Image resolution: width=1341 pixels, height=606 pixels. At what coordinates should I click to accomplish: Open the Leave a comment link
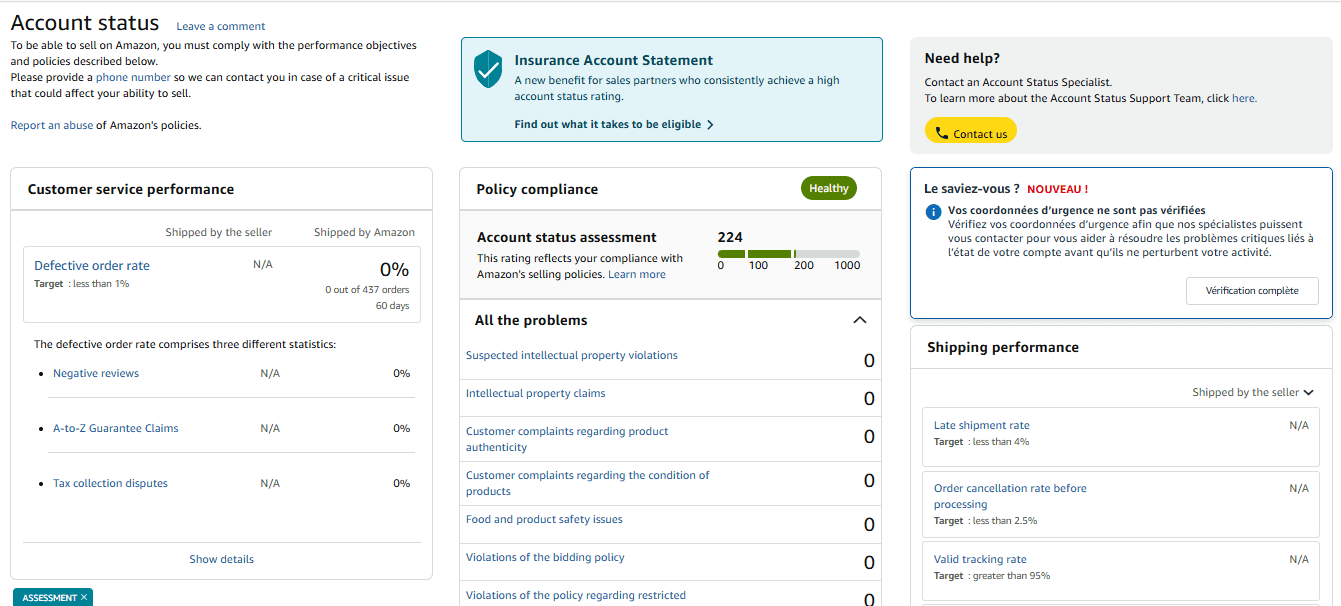pos(220,26)
